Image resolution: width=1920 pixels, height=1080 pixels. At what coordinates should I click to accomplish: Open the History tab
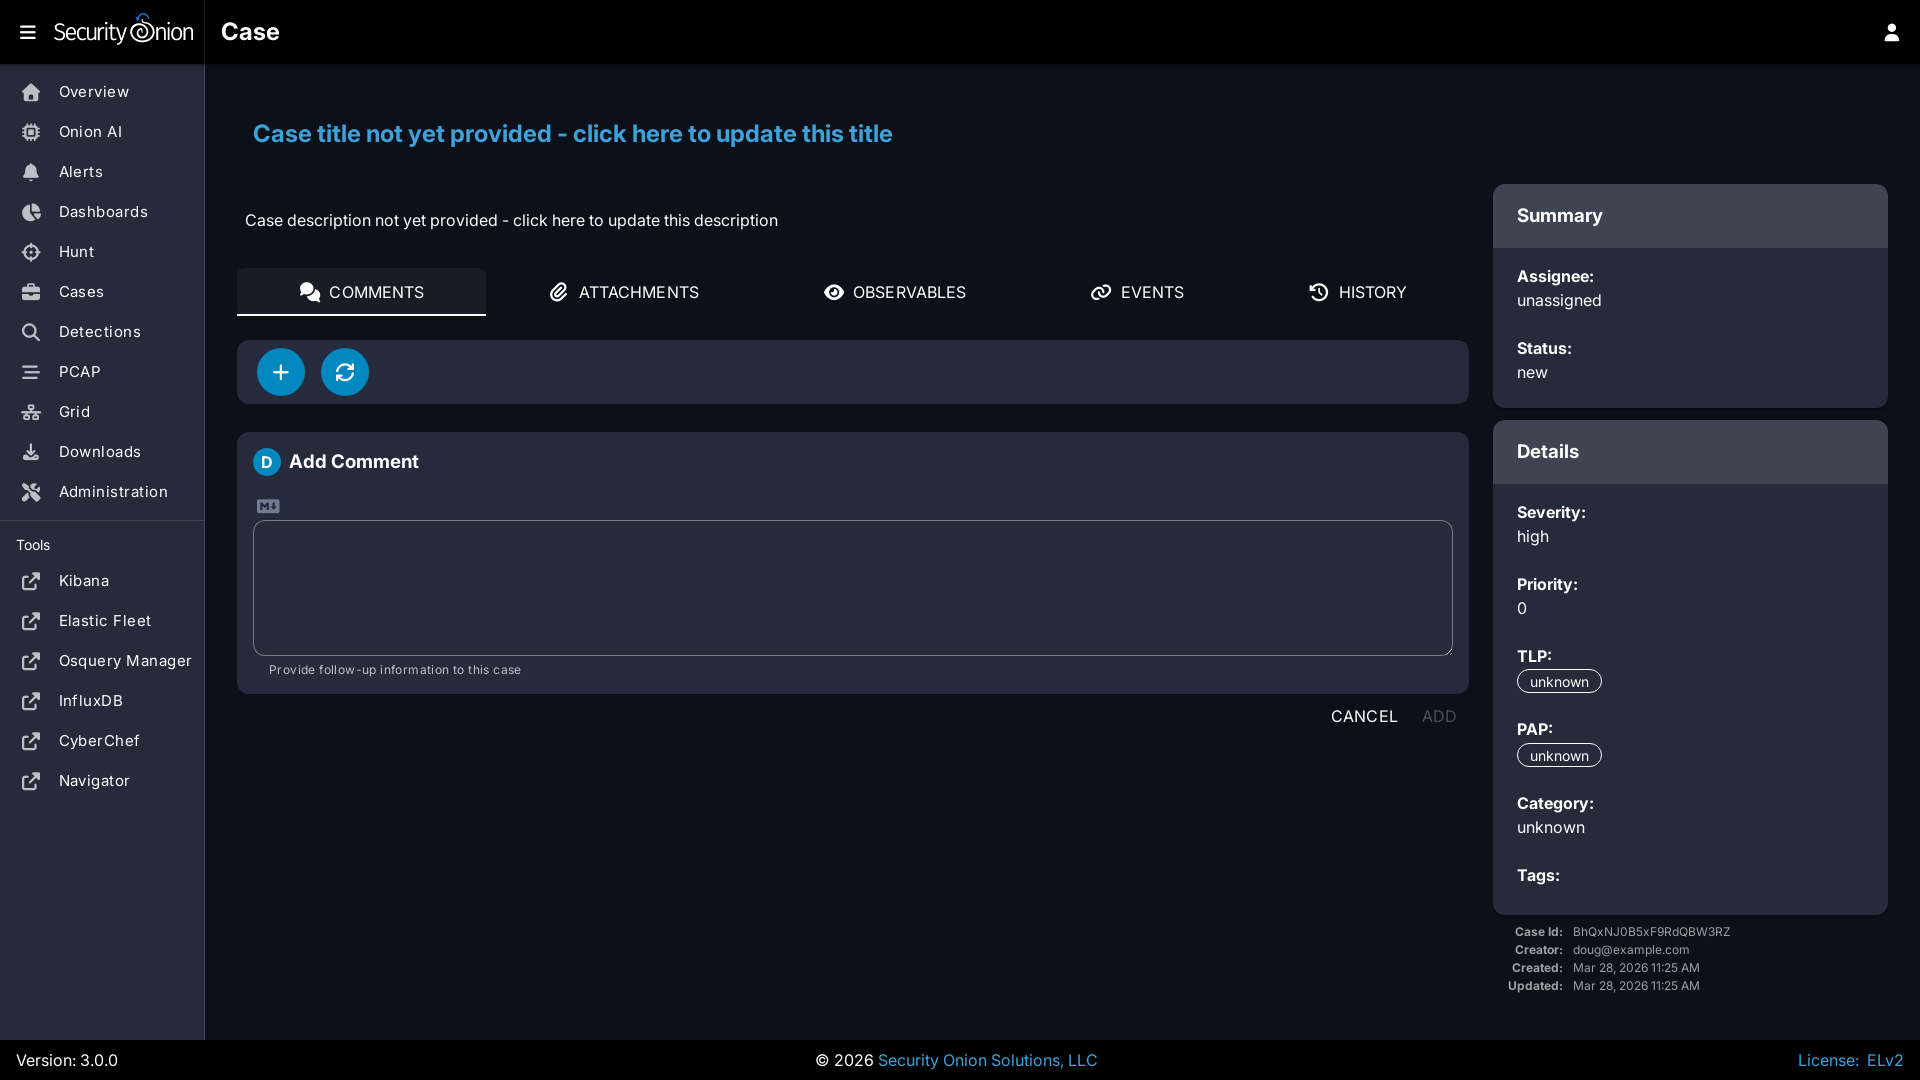tap(1357, 292)
